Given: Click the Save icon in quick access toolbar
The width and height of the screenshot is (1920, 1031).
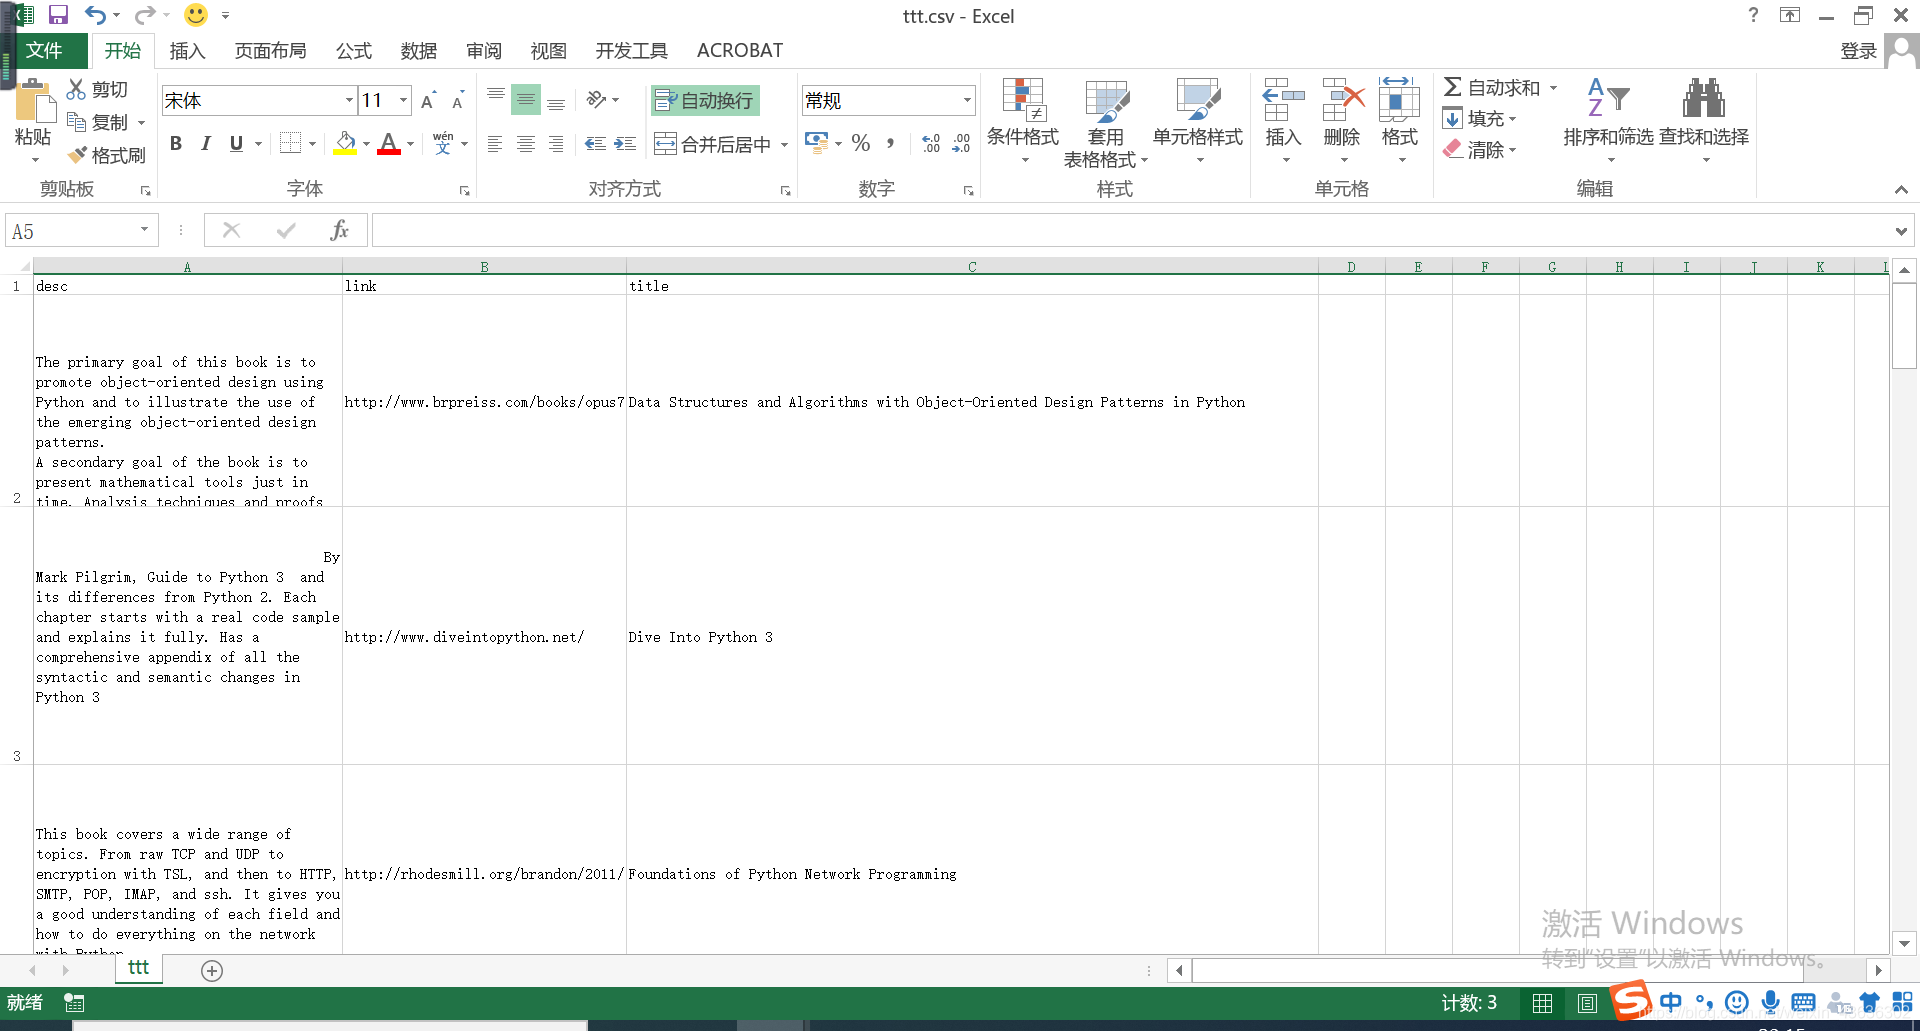Looking at the screenshot, I should (x=58, y=15).
